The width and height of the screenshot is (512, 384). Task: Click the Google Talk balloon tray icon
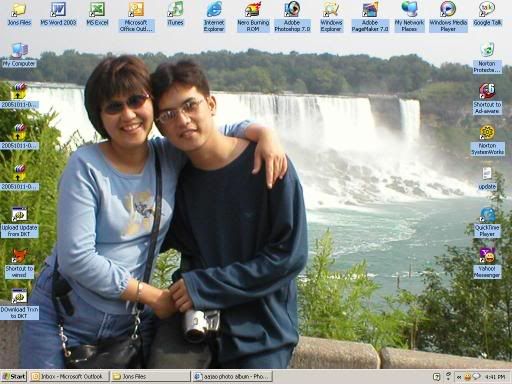476,377
